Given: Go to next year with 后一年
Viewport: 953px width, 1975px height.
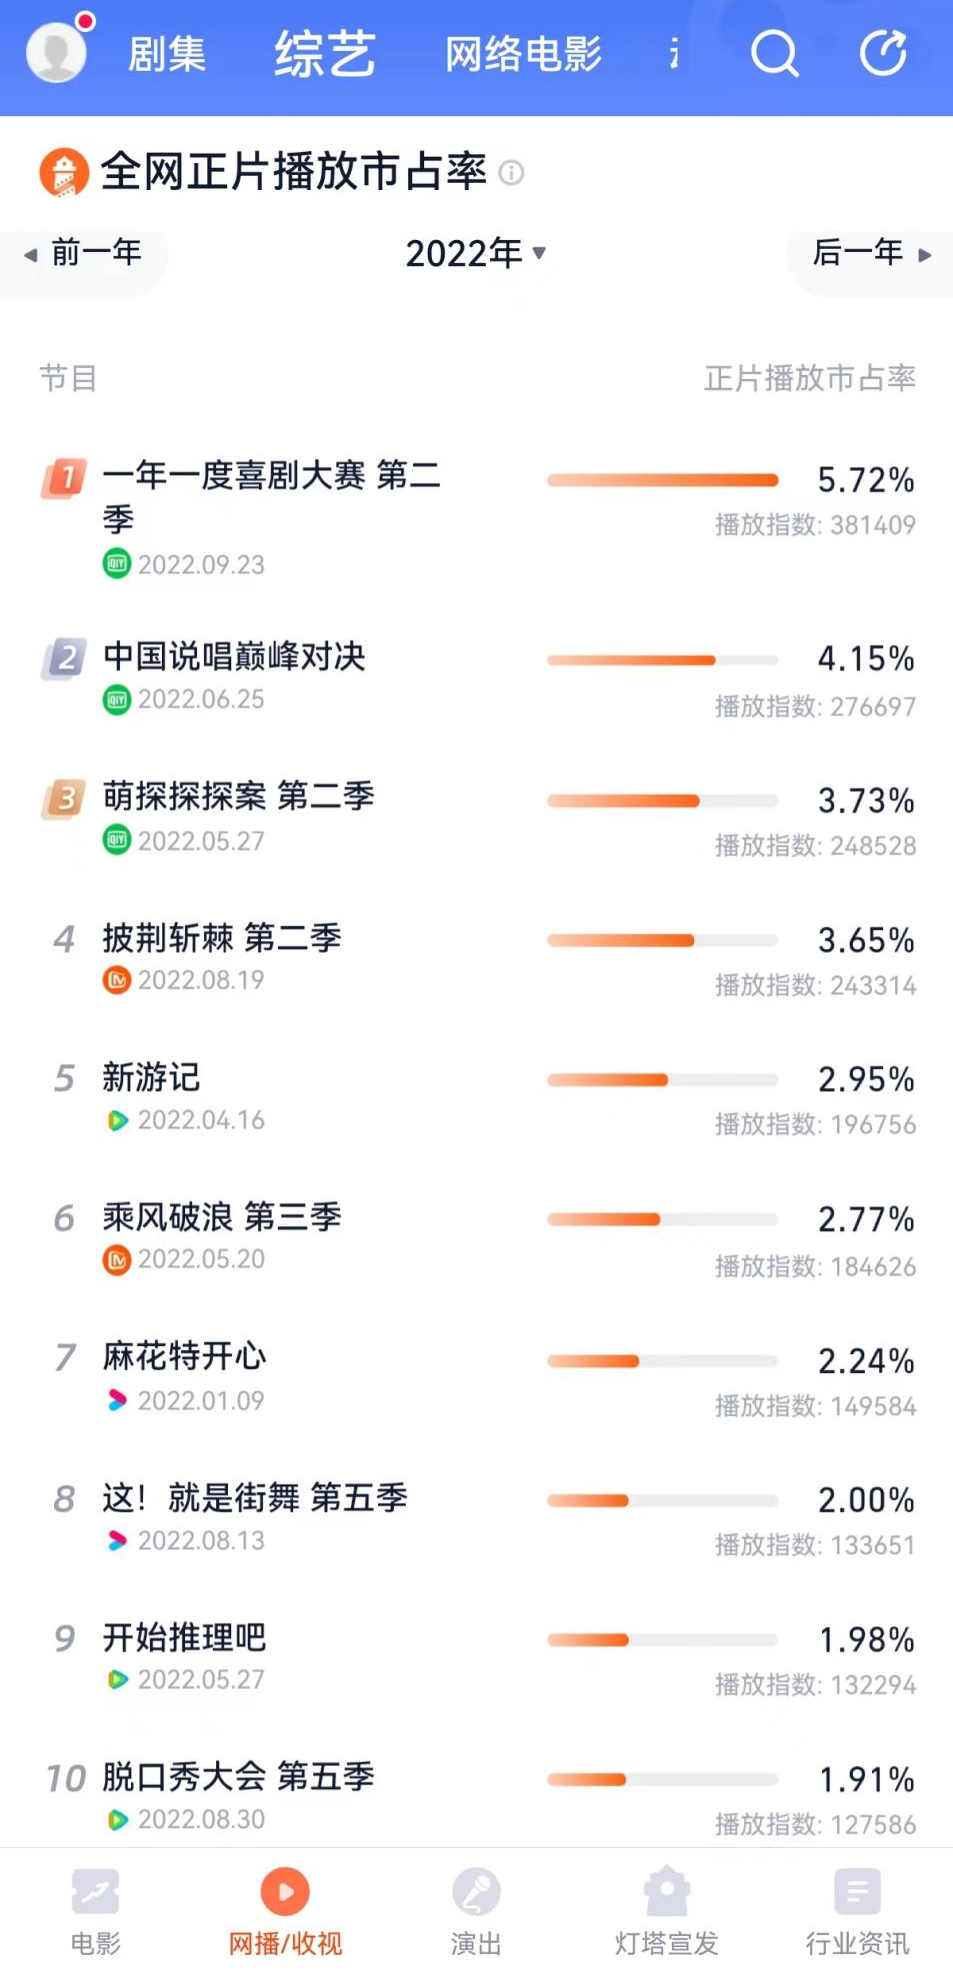Looking at the screenshot, I should [x=871, y=253].
